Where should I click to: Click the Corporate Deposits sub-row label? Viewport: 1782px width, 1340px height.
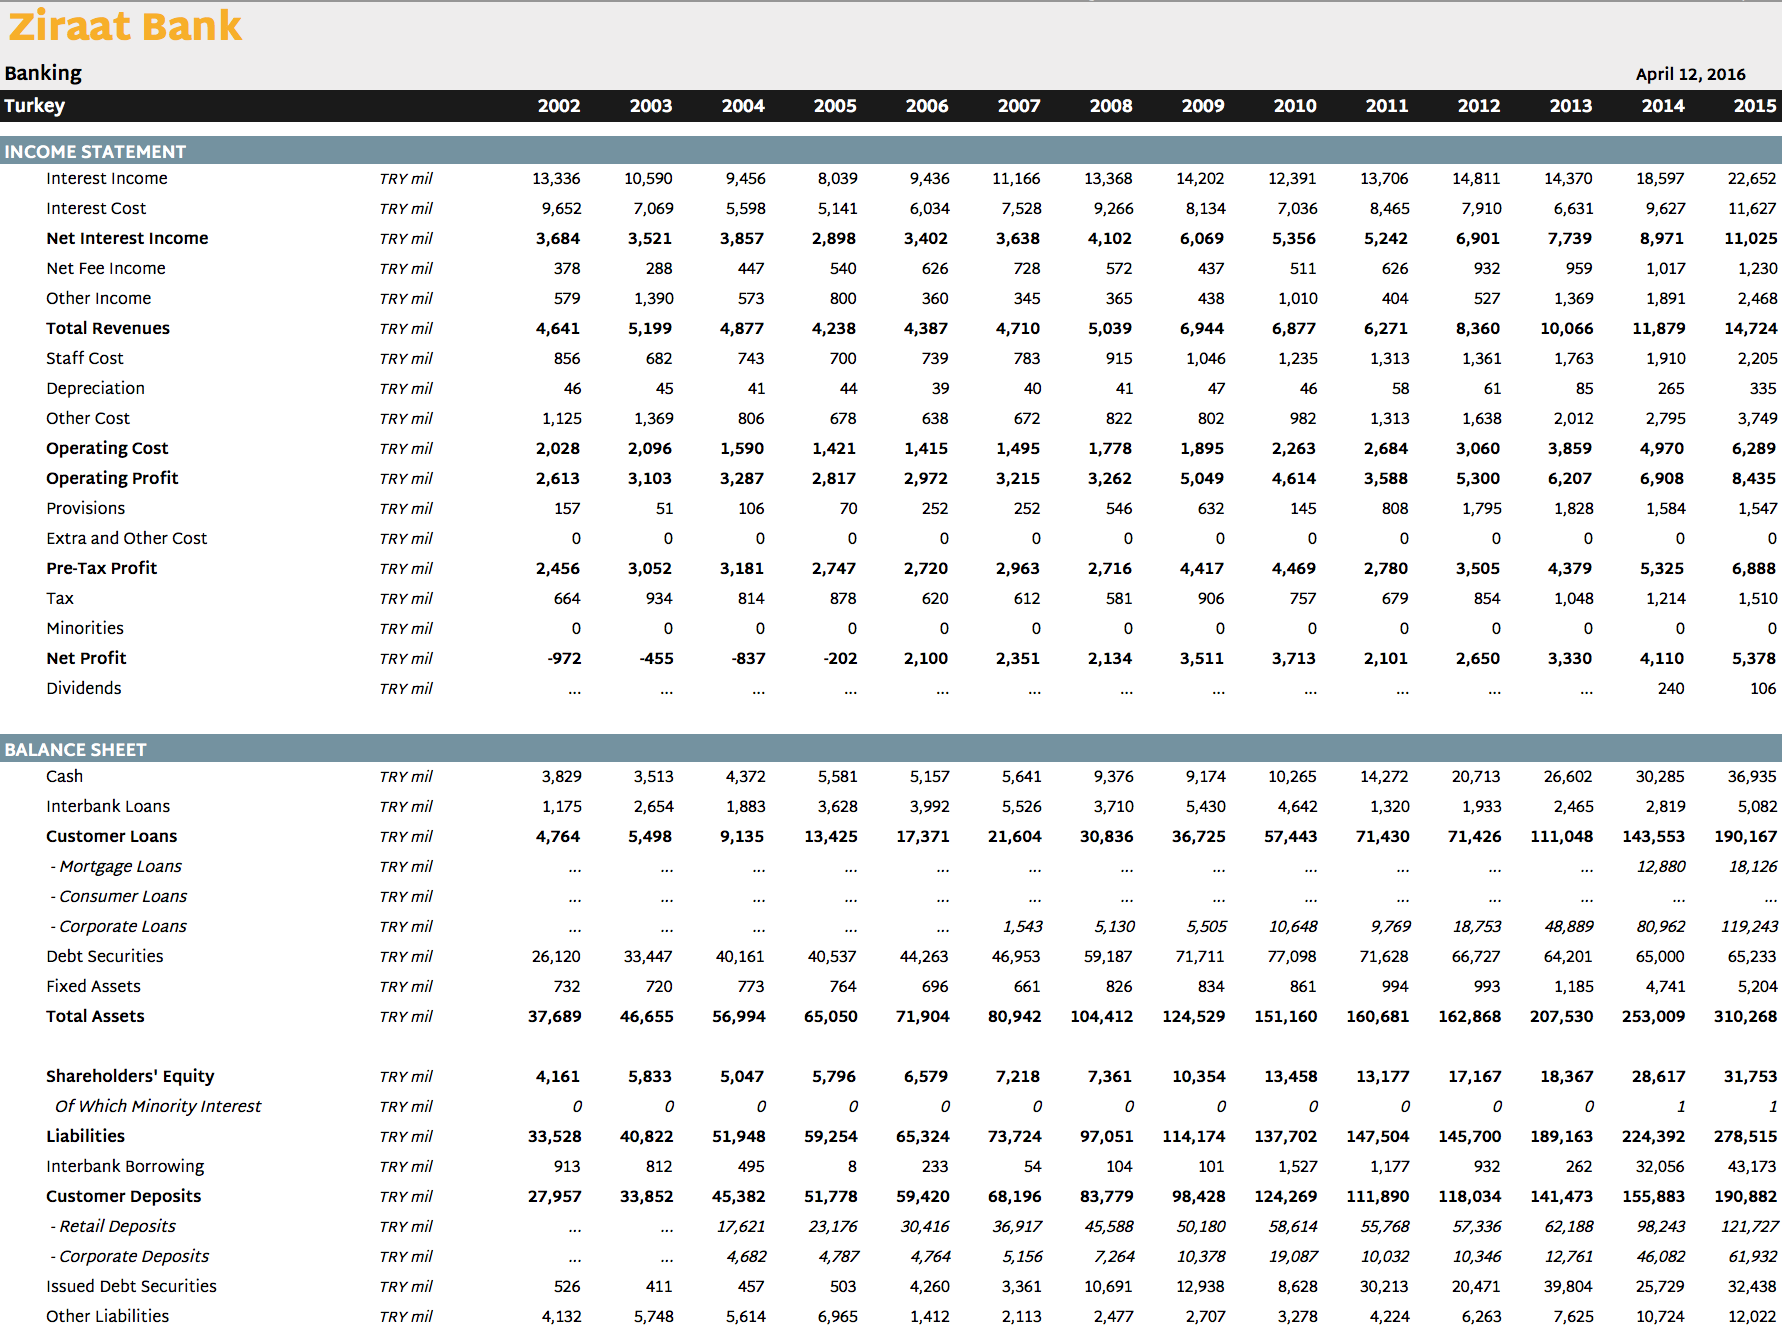pos(130,1257)
